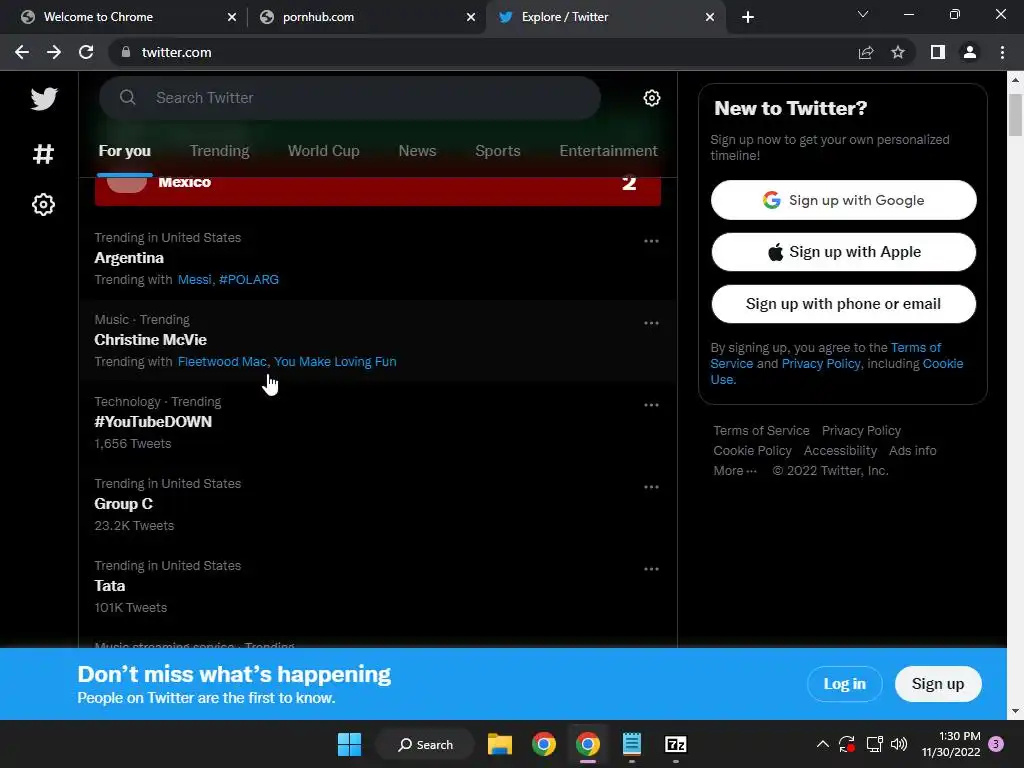Open the Fleetwood Mac trending link

pos(222,362)
